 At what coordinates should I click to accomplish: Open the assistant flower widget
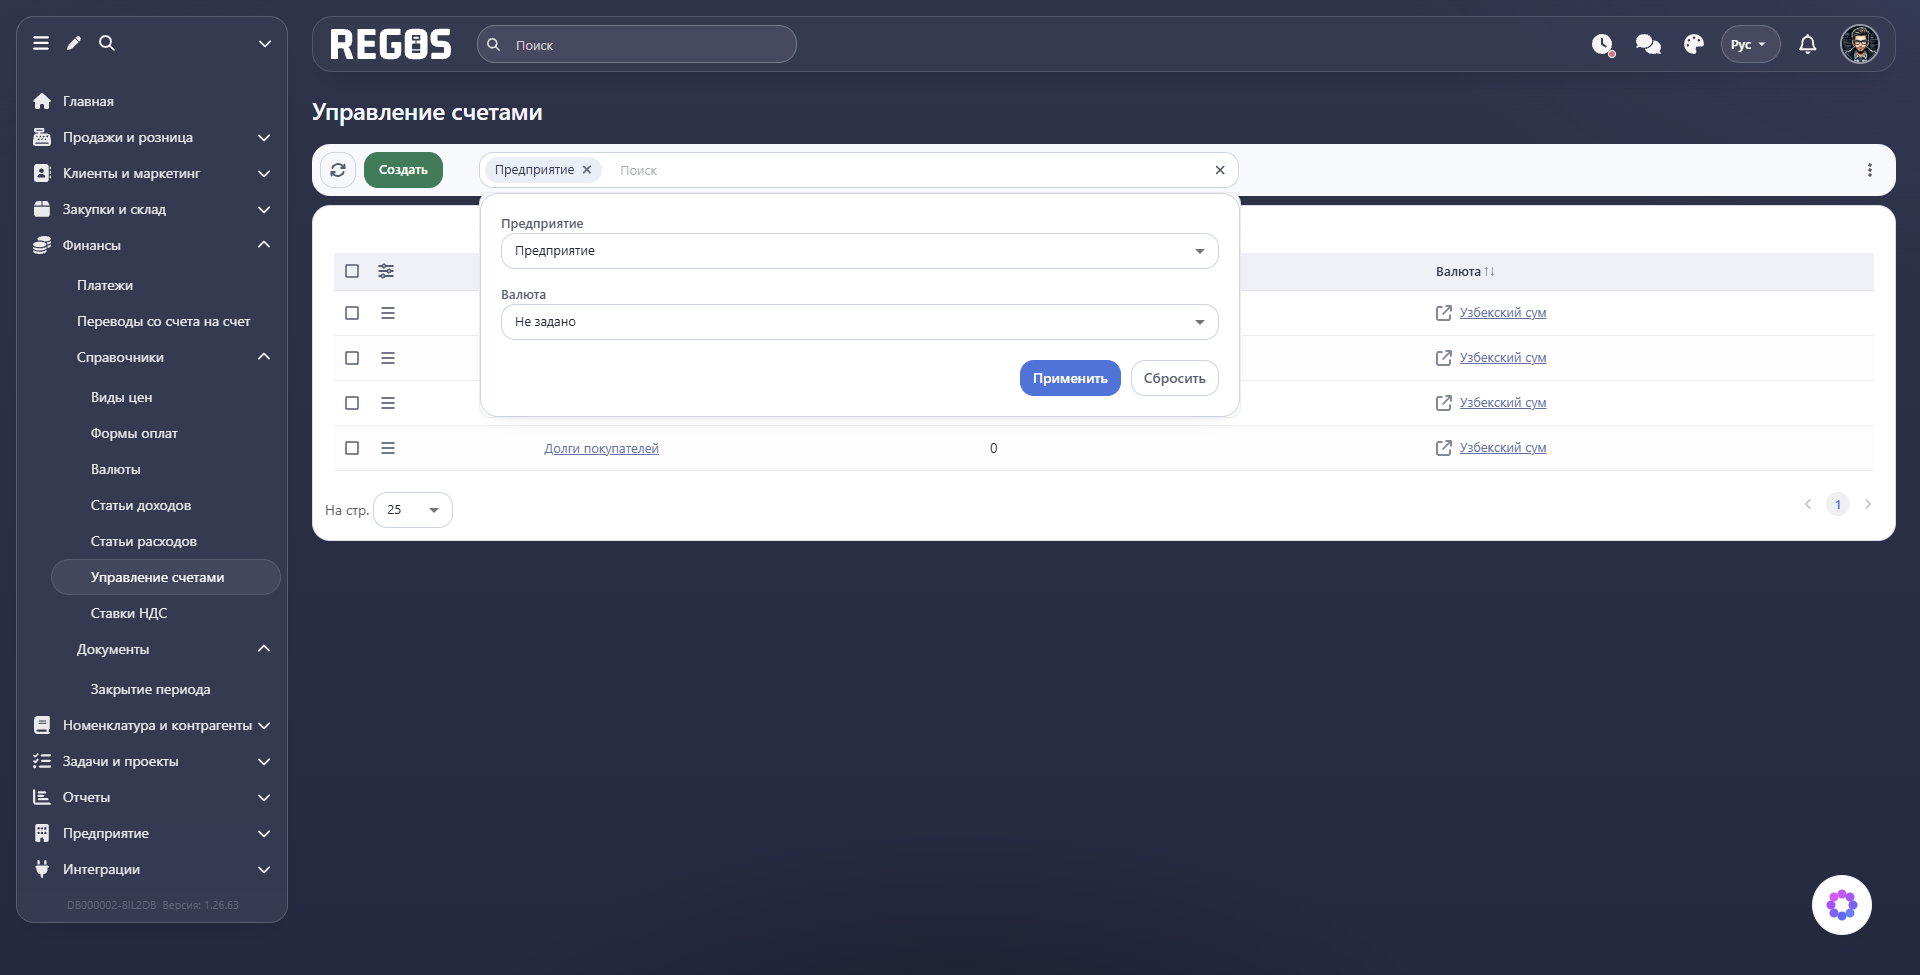(1842, 905)
